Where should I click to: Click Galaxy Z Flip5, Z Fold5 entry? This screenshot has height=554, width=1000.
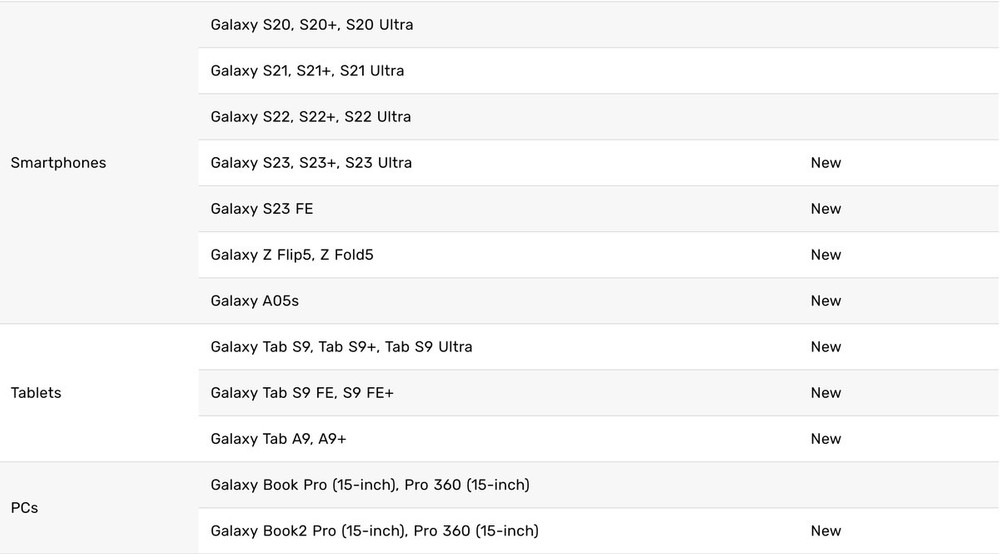(292, 255)
